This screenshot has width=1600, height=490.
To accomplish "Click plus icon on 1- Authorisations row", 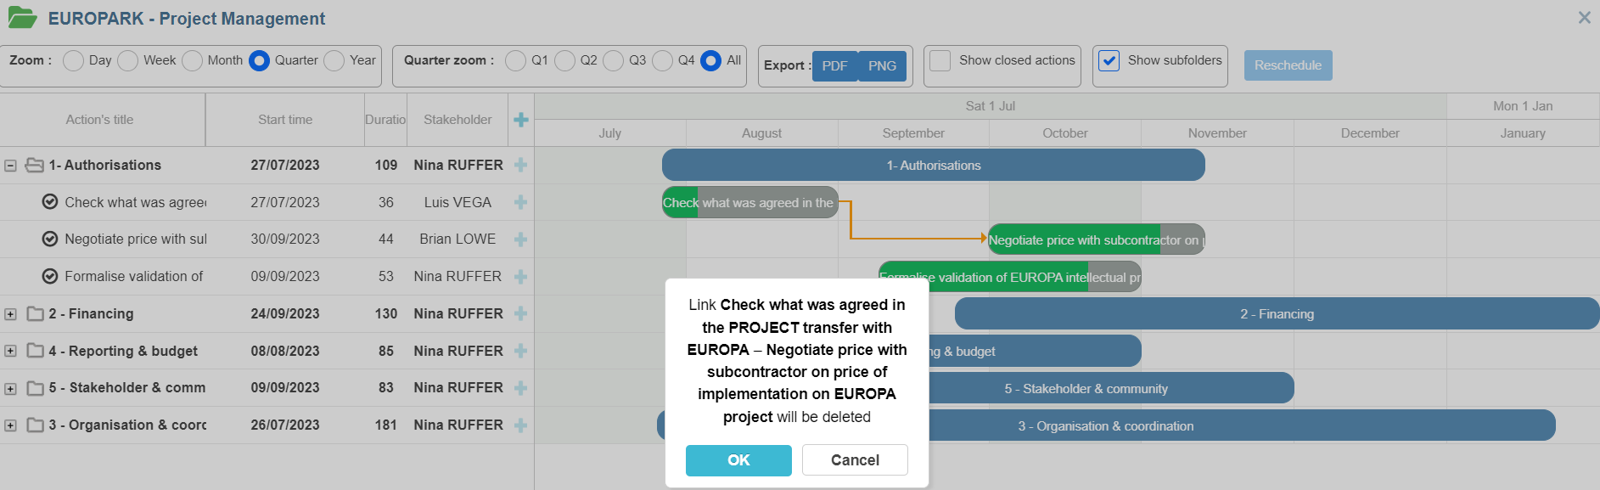I will 521,165.
